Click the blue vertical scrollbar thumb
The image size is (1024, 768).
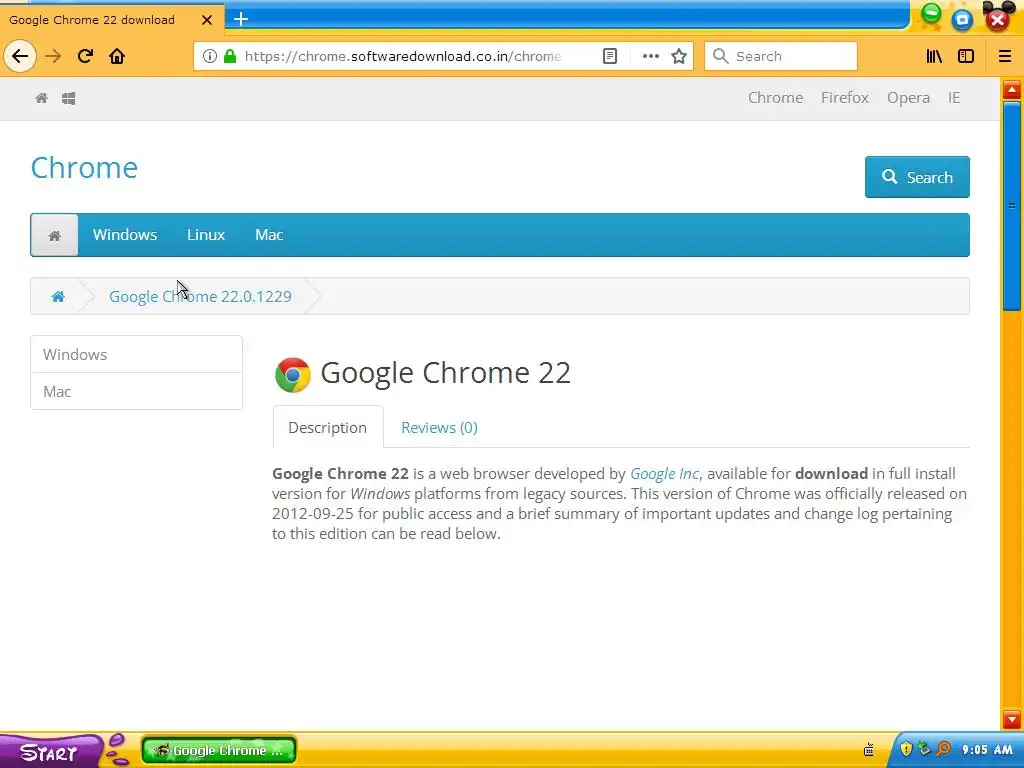pyautogui.click(x=1012, y=206)
